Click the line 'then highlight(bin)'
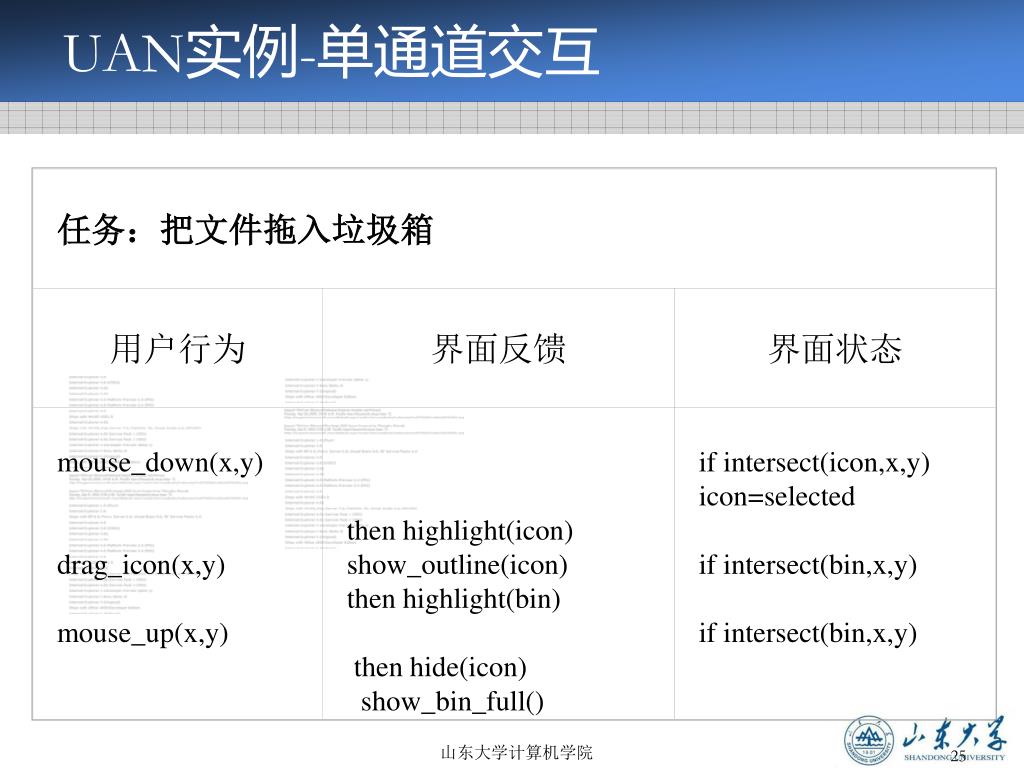The width and height of the screenshot is (1024, 768). (x=453, y=600)
